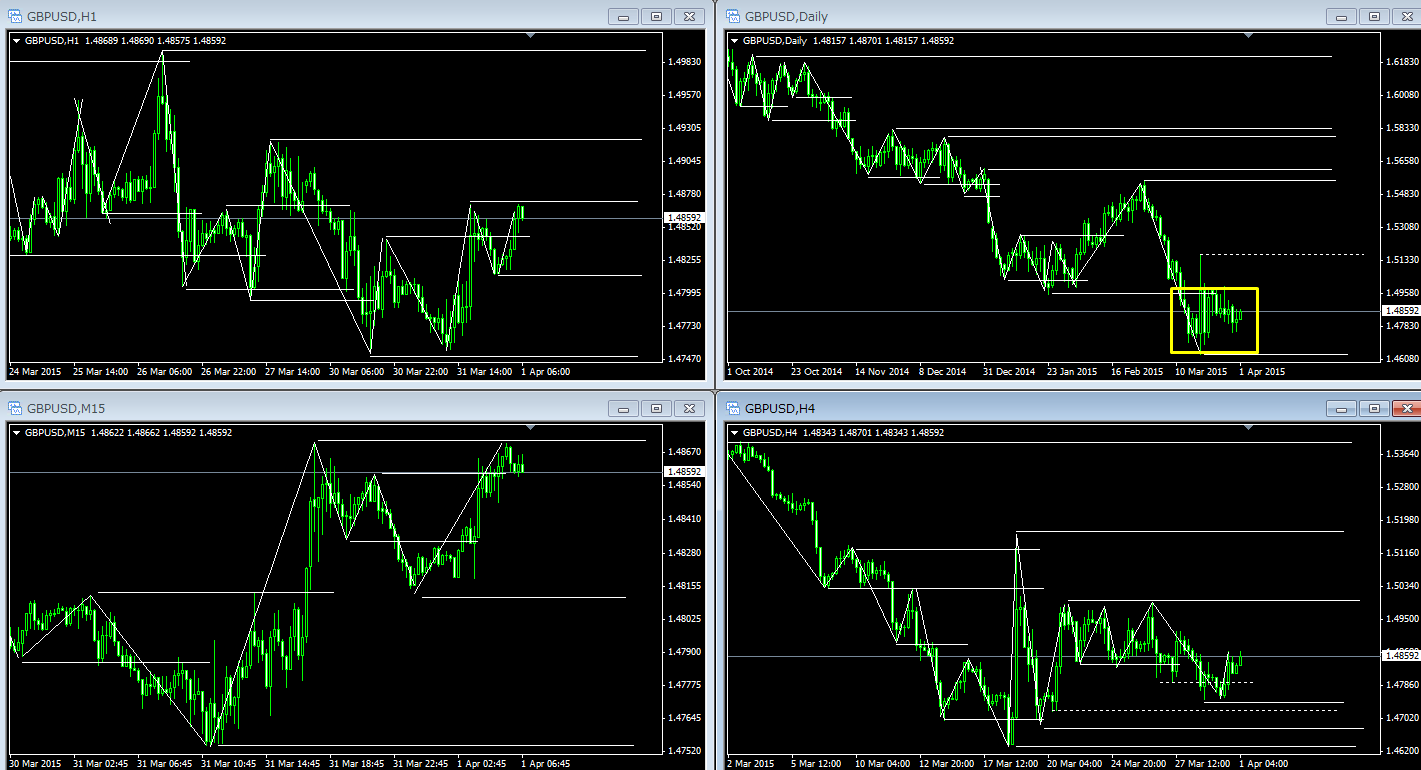The width and height of the screenshot is (1421, 770).
Task: Maximize the GBPUSD,M15 chart window
Action: click(x=657, y=408)
